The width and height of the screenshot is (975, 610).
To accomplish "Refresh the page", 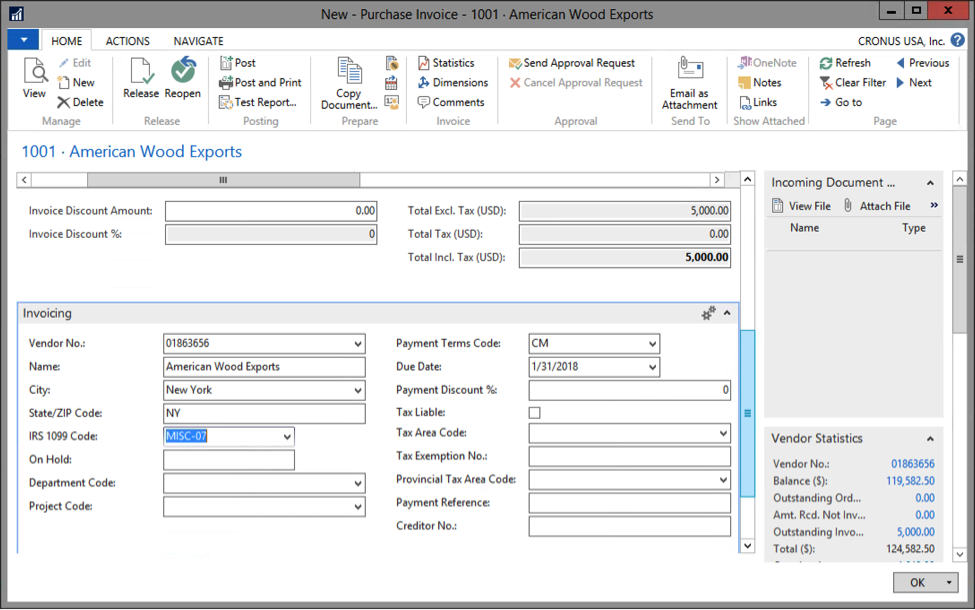I will coord(845,63).
